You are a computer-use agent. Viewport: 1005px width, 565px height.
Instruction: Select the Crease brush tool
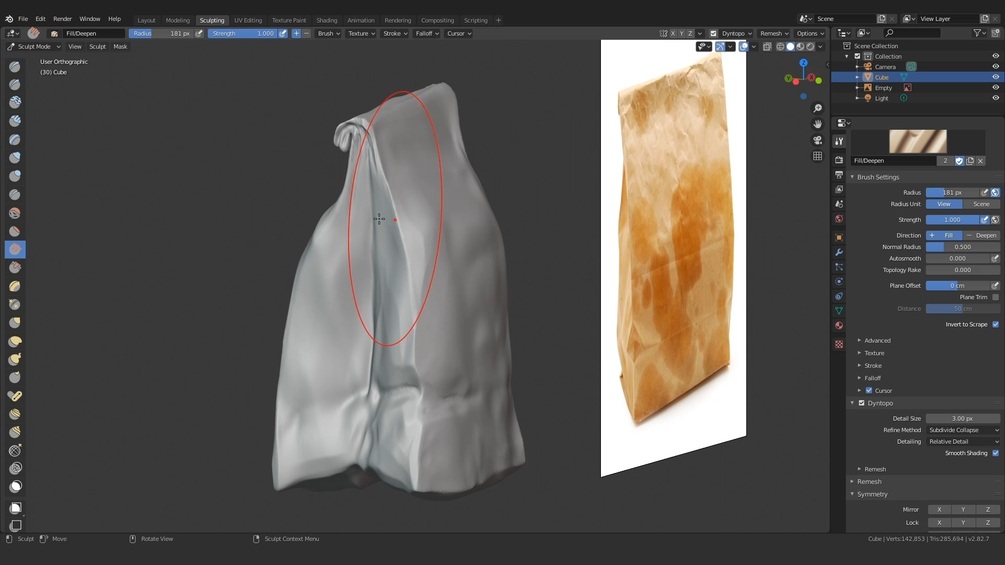point(15,194)
